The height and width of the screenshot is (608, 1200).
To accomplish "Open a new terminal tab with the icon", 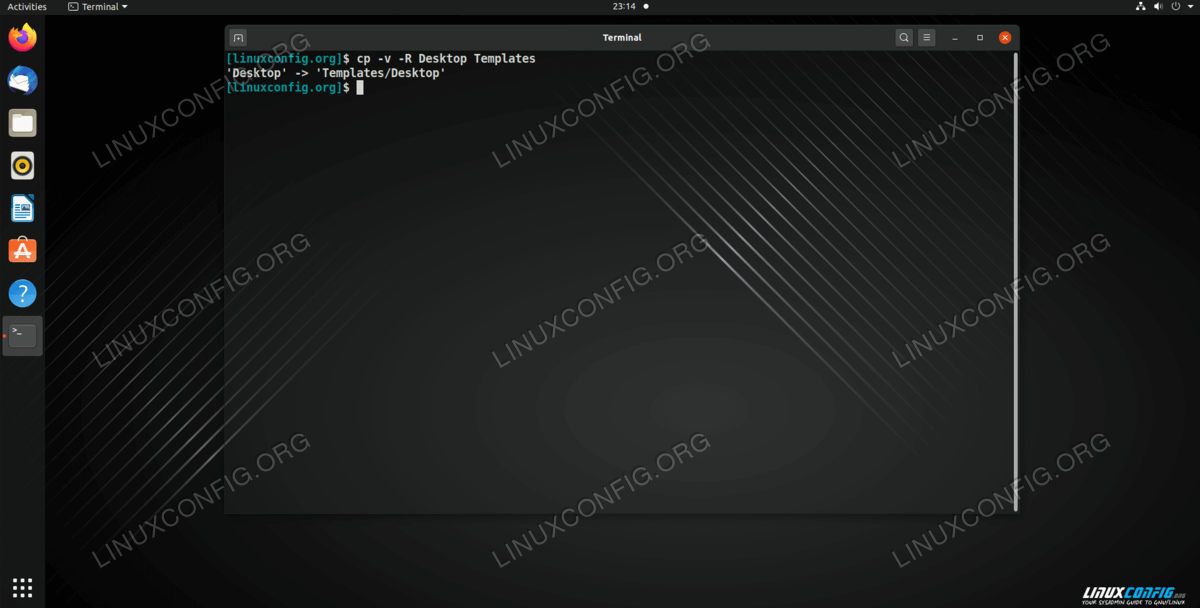I will coord(238,38).
